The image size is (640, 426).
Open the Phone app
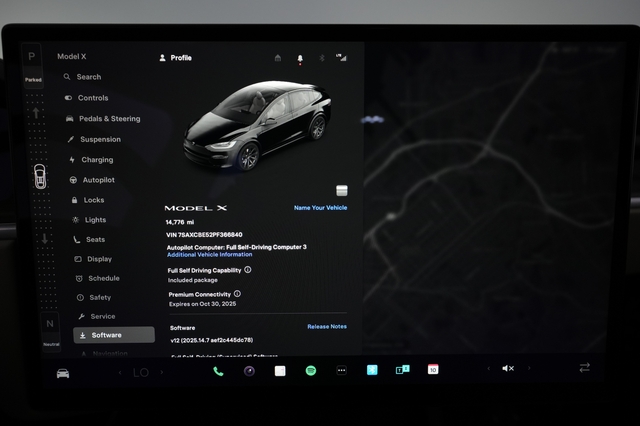(218, 371)
